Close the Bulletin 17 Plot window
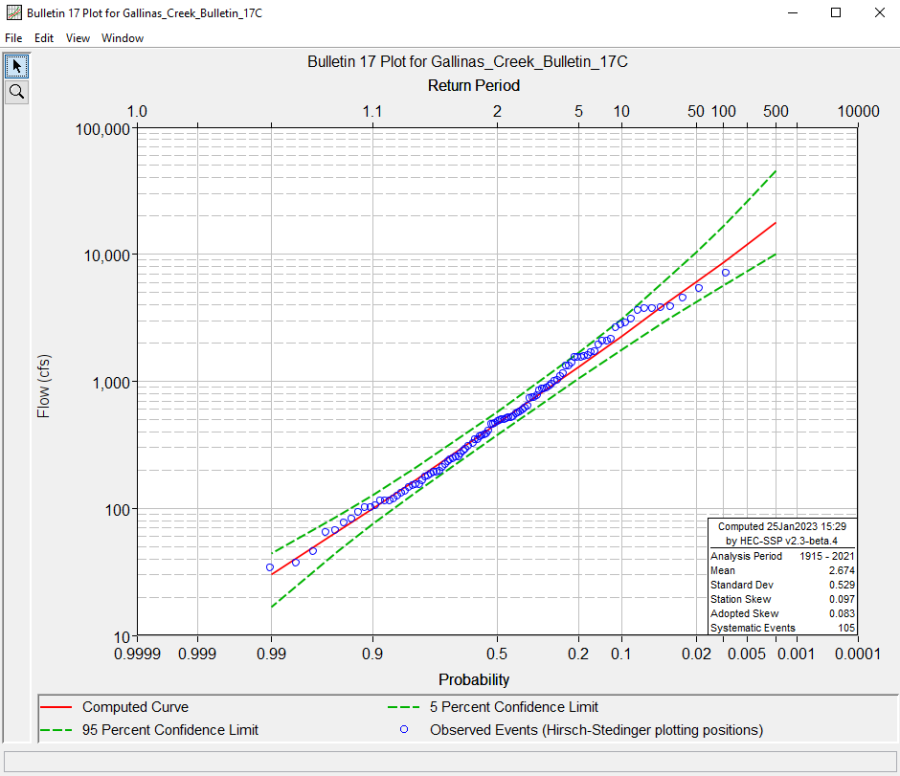900x776 pixels. click(x=879, y=13)
